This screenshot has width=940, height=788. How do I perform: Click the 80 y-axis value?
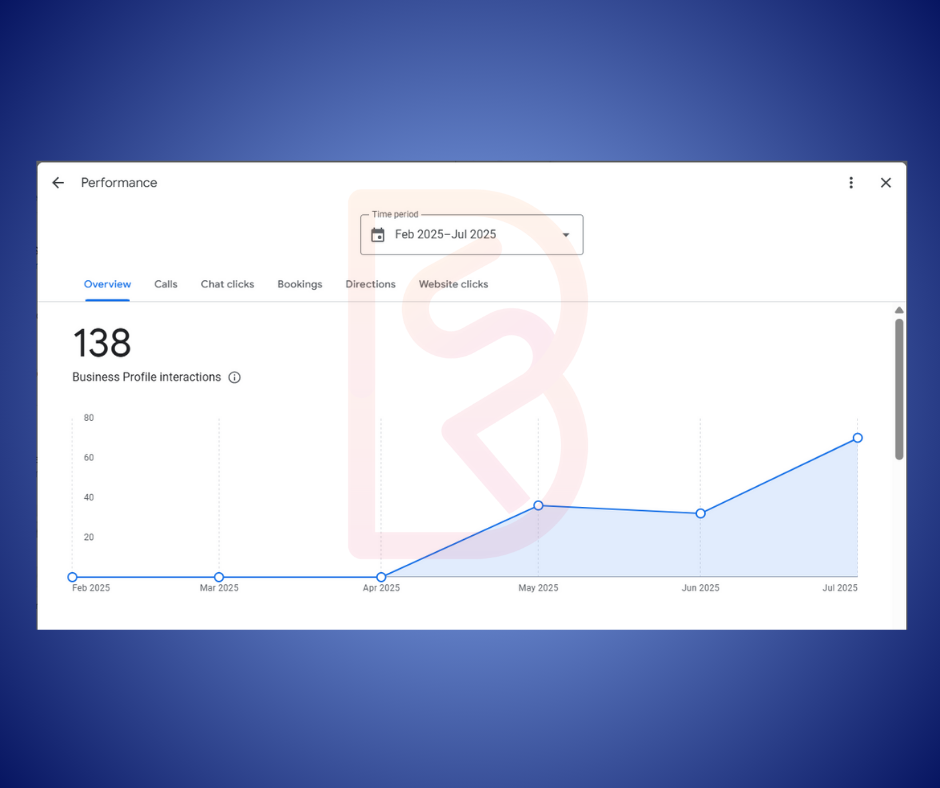[89, 418]
